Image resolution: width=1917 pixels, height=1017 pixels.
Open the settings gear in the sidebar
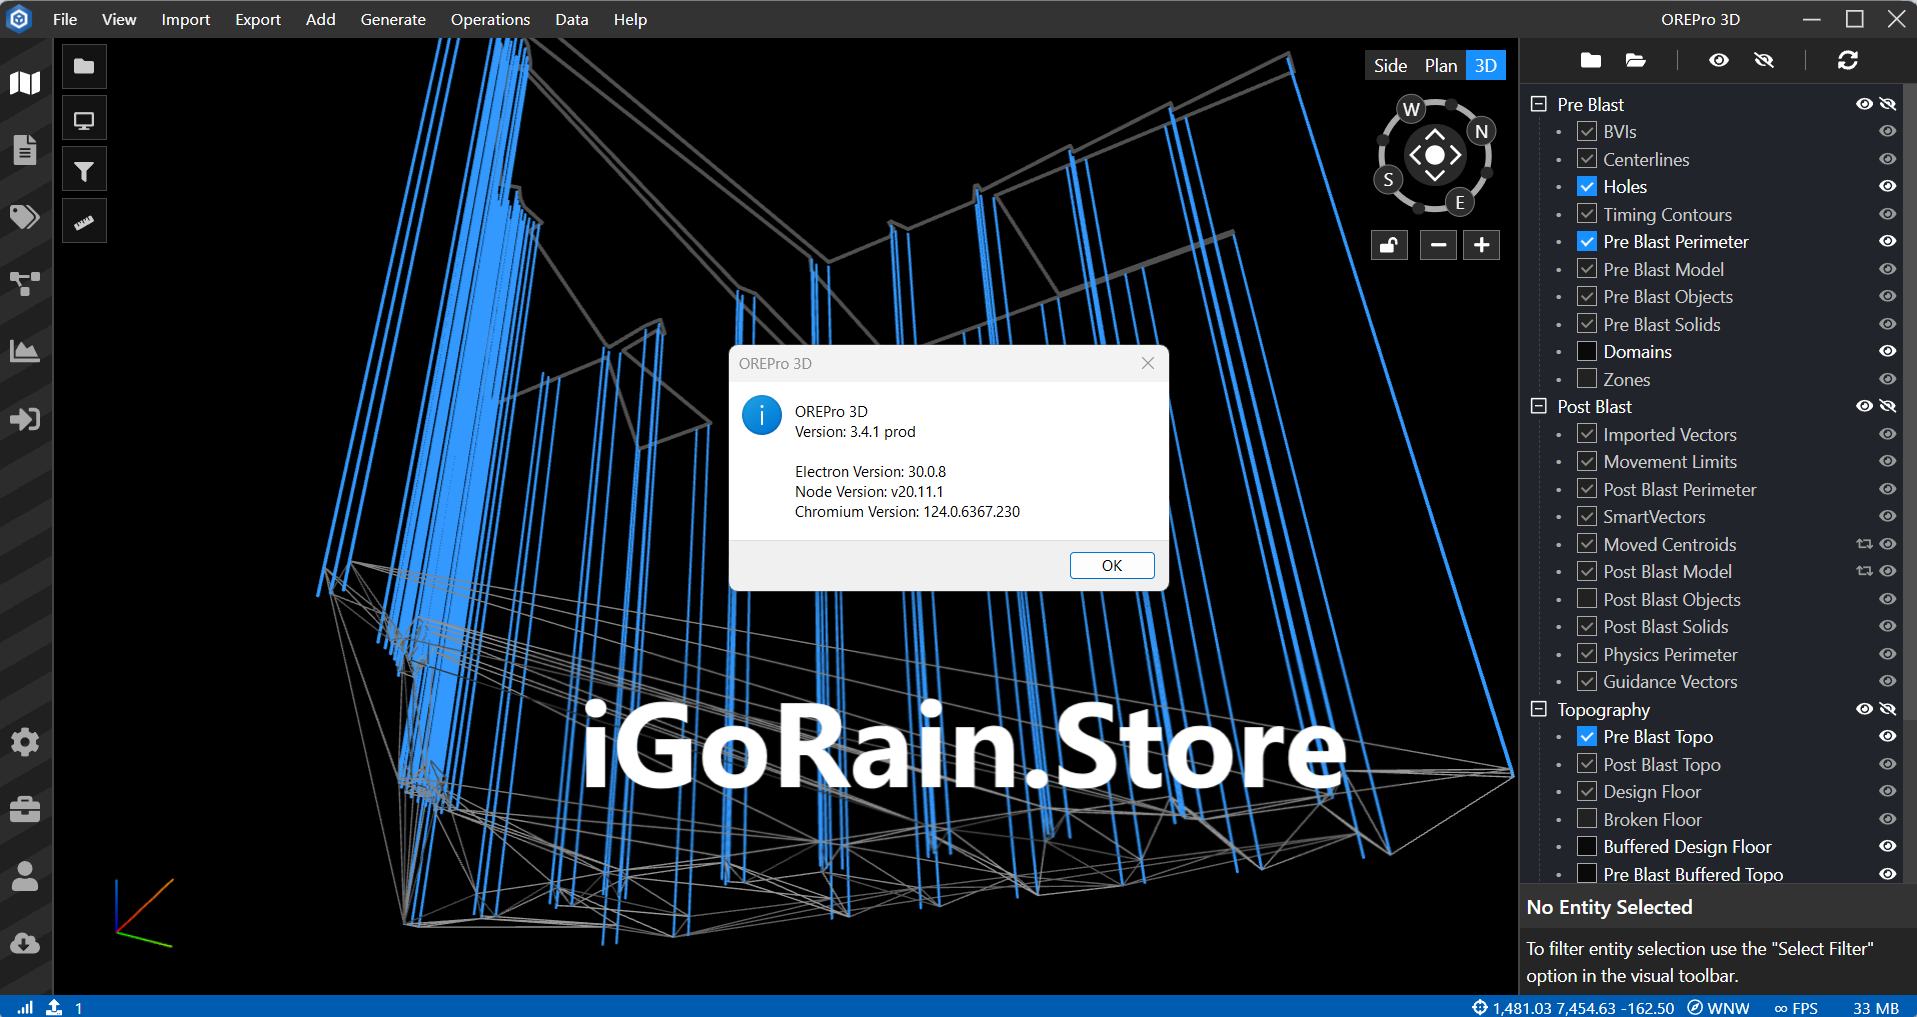24,742
